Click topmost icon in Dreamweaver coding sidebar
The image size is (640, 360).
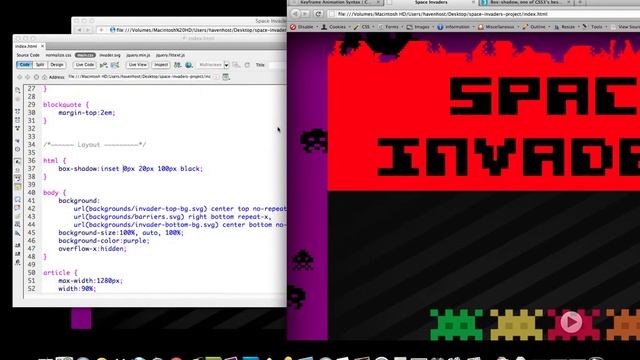pos(18,90)
